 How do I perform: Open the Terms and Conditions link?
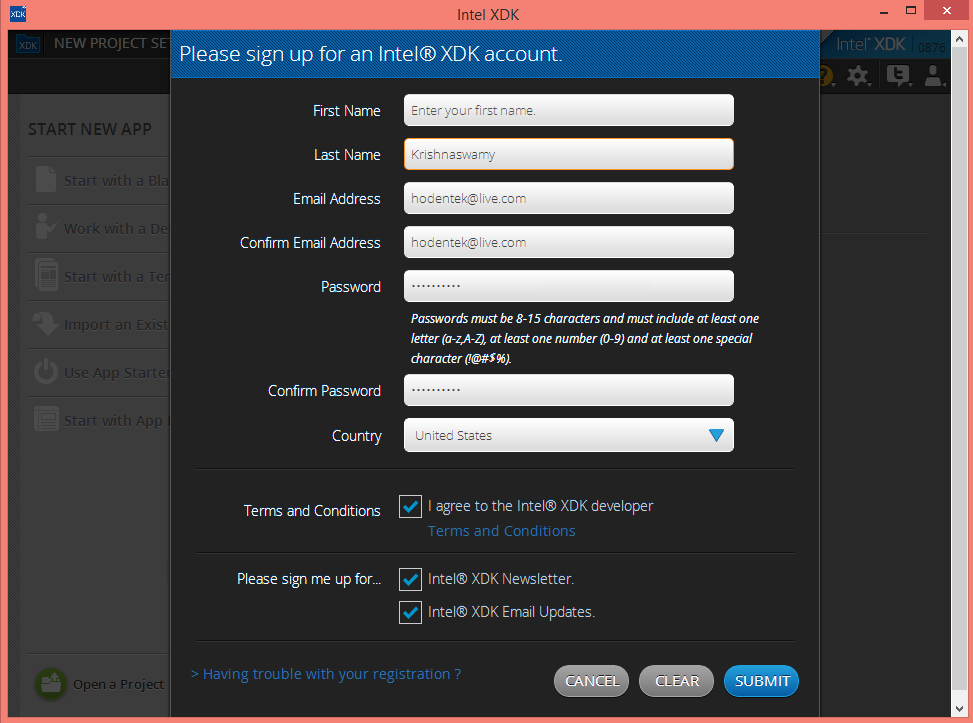pos(501,531)
